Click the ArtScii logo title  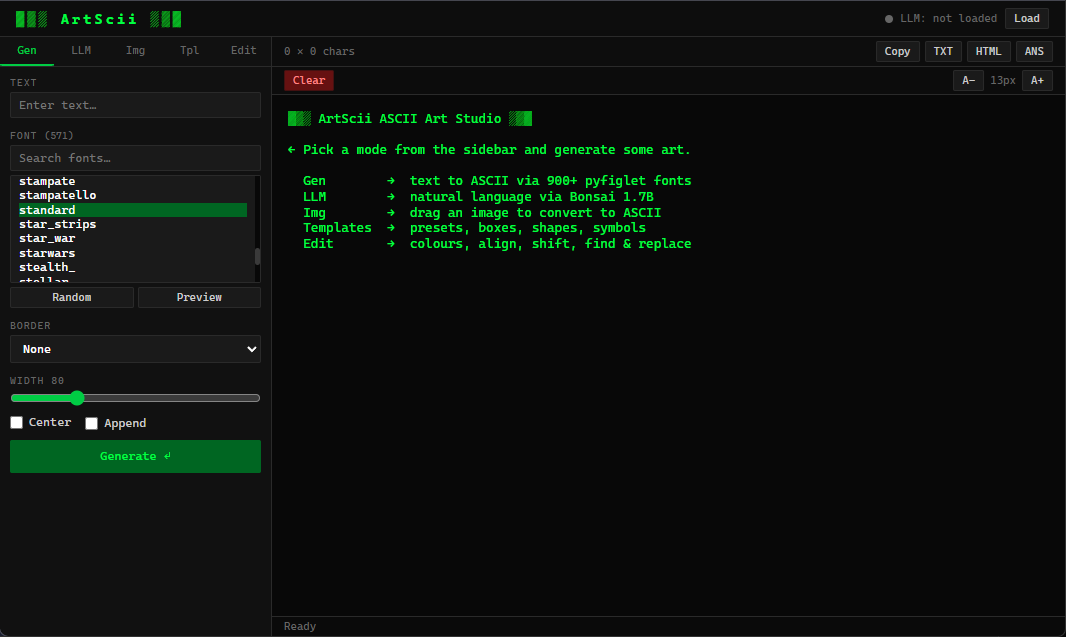[99, 19]
